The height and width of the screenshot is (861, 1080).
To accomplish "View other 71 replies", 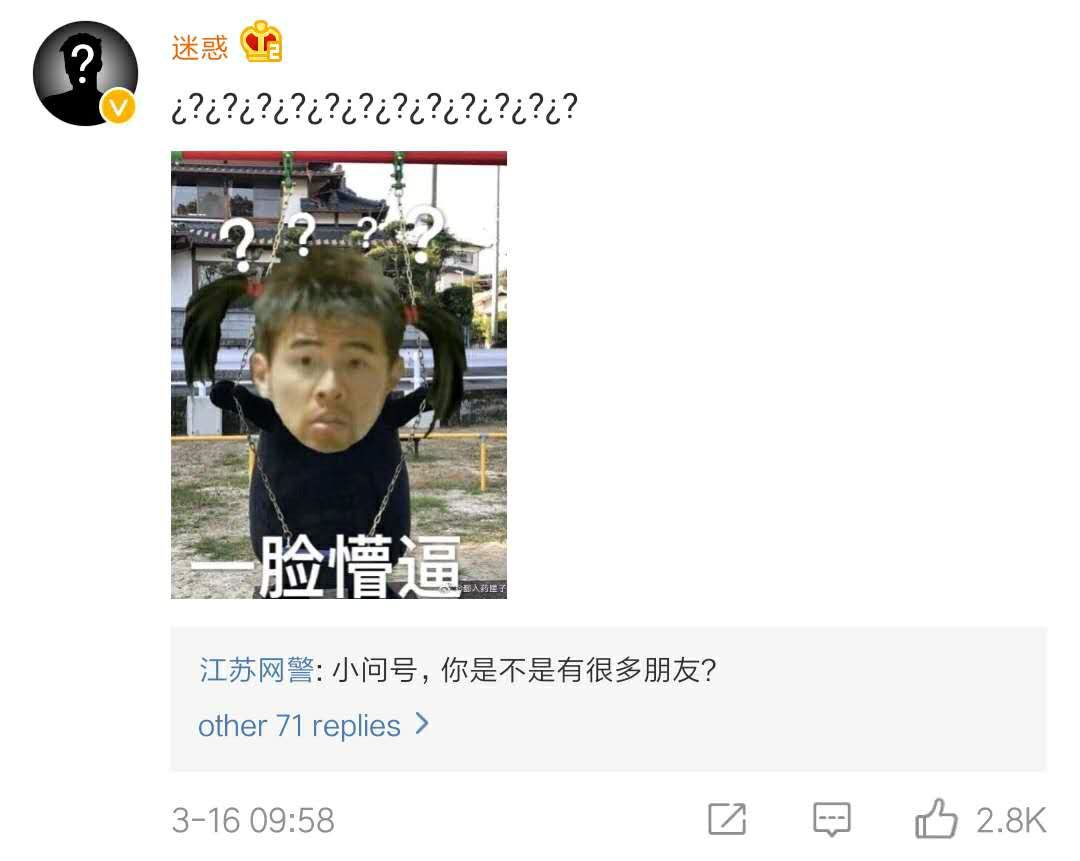I will click(299, 726).
